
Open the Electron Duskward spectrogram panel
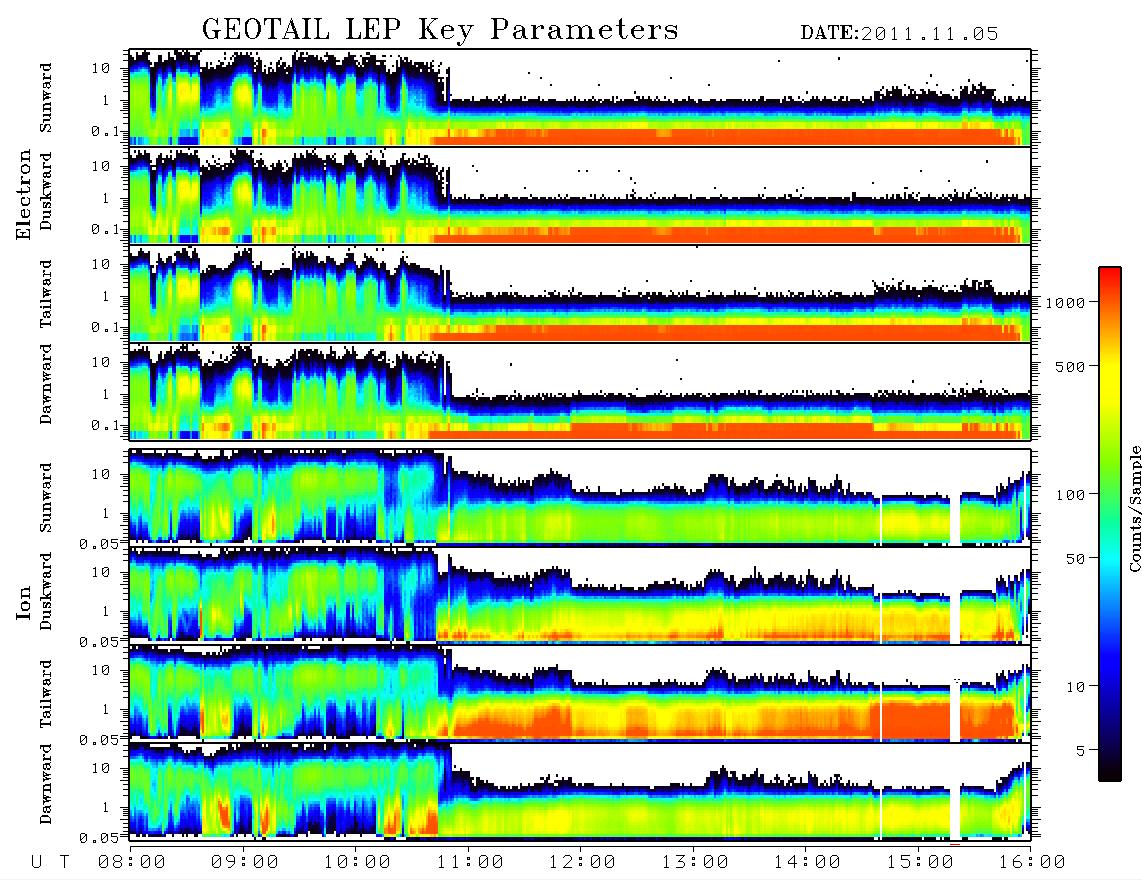(x=580, y=195)
